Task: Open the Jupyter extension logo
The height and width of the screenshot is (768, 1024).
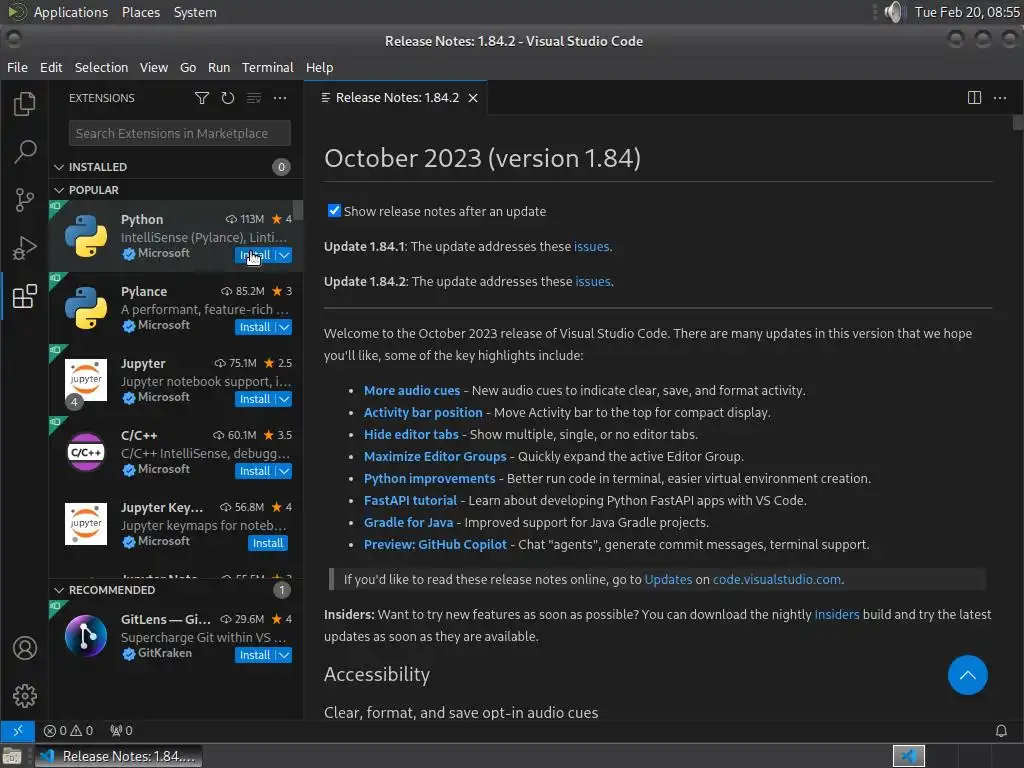Action: pos(86,379)
